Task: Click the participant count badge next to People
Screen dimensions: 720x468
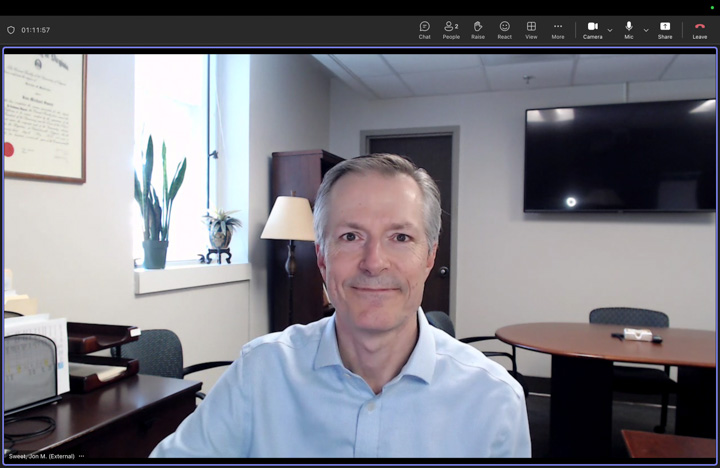Action: pyautogui.click(x=457, y=26)
